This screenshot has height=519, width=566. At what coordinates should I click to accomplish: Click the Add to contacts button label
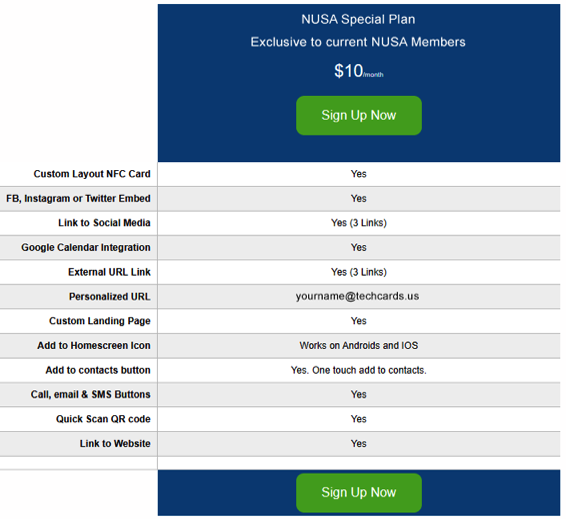98,370
